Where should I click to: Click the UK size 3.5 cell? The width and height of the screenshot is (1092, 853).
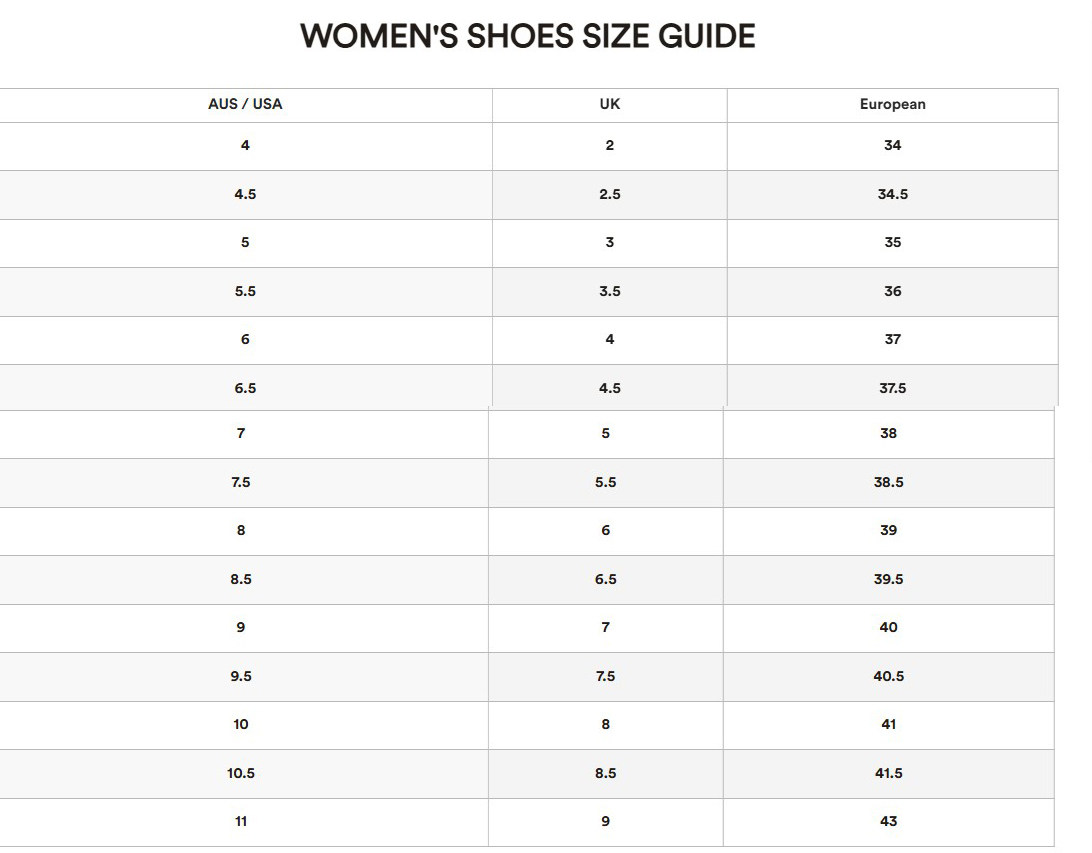(609, 292)
